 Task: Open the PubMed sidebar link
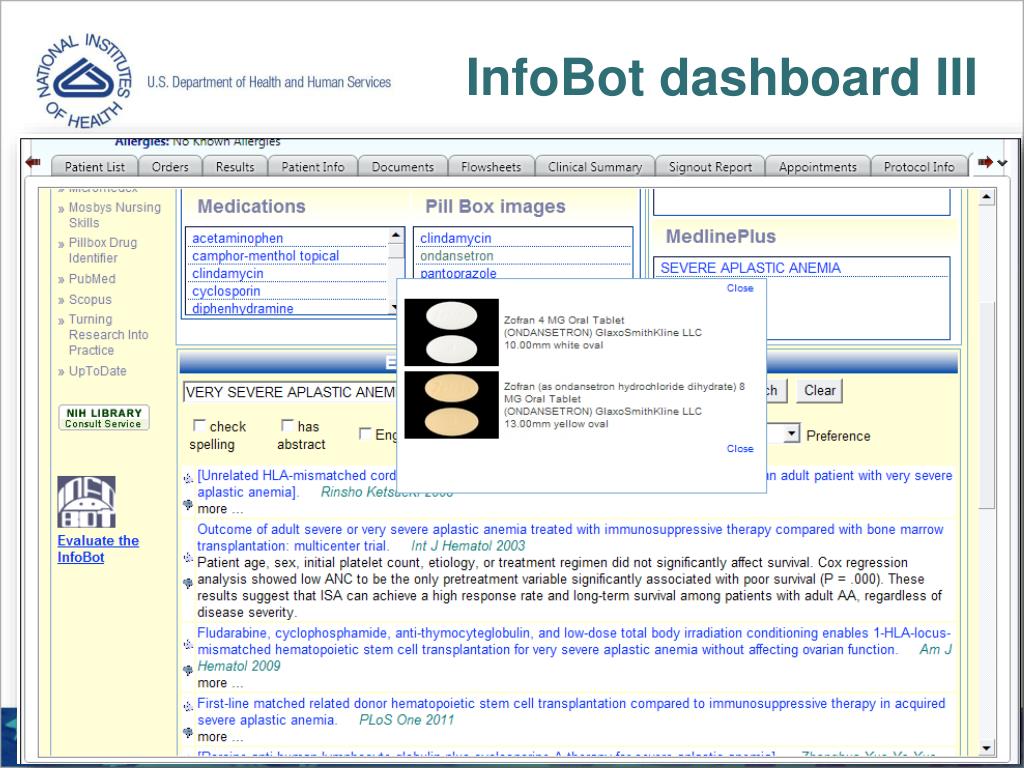[91, 279]
